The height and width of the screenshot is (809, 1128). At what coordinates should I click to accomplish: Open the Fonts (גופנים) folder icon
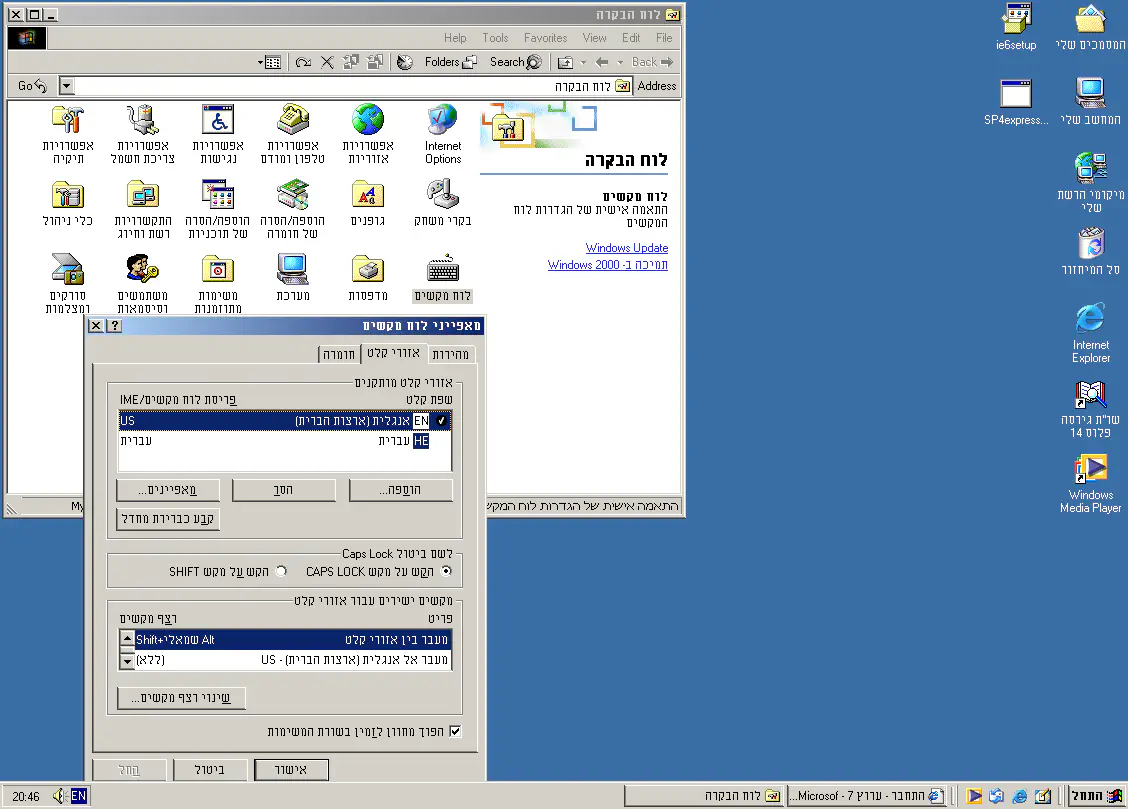(x=367, y=194)
